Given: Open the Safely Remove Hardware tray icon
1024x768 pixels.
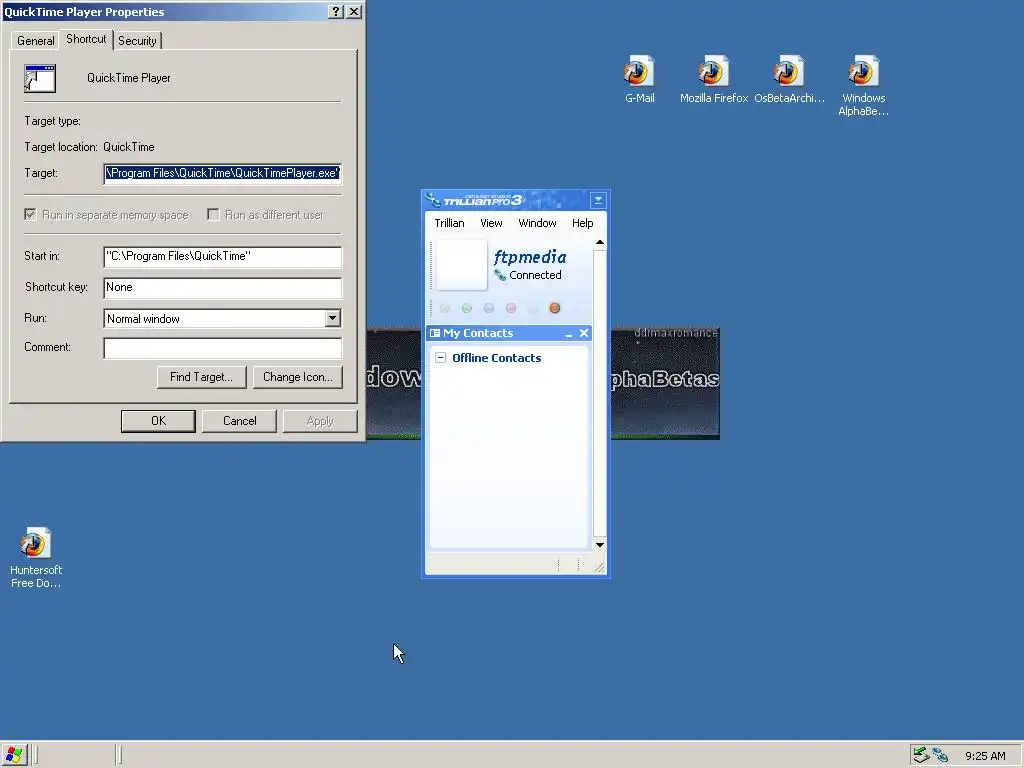Looking at the screenshot, I should (921, 755).
